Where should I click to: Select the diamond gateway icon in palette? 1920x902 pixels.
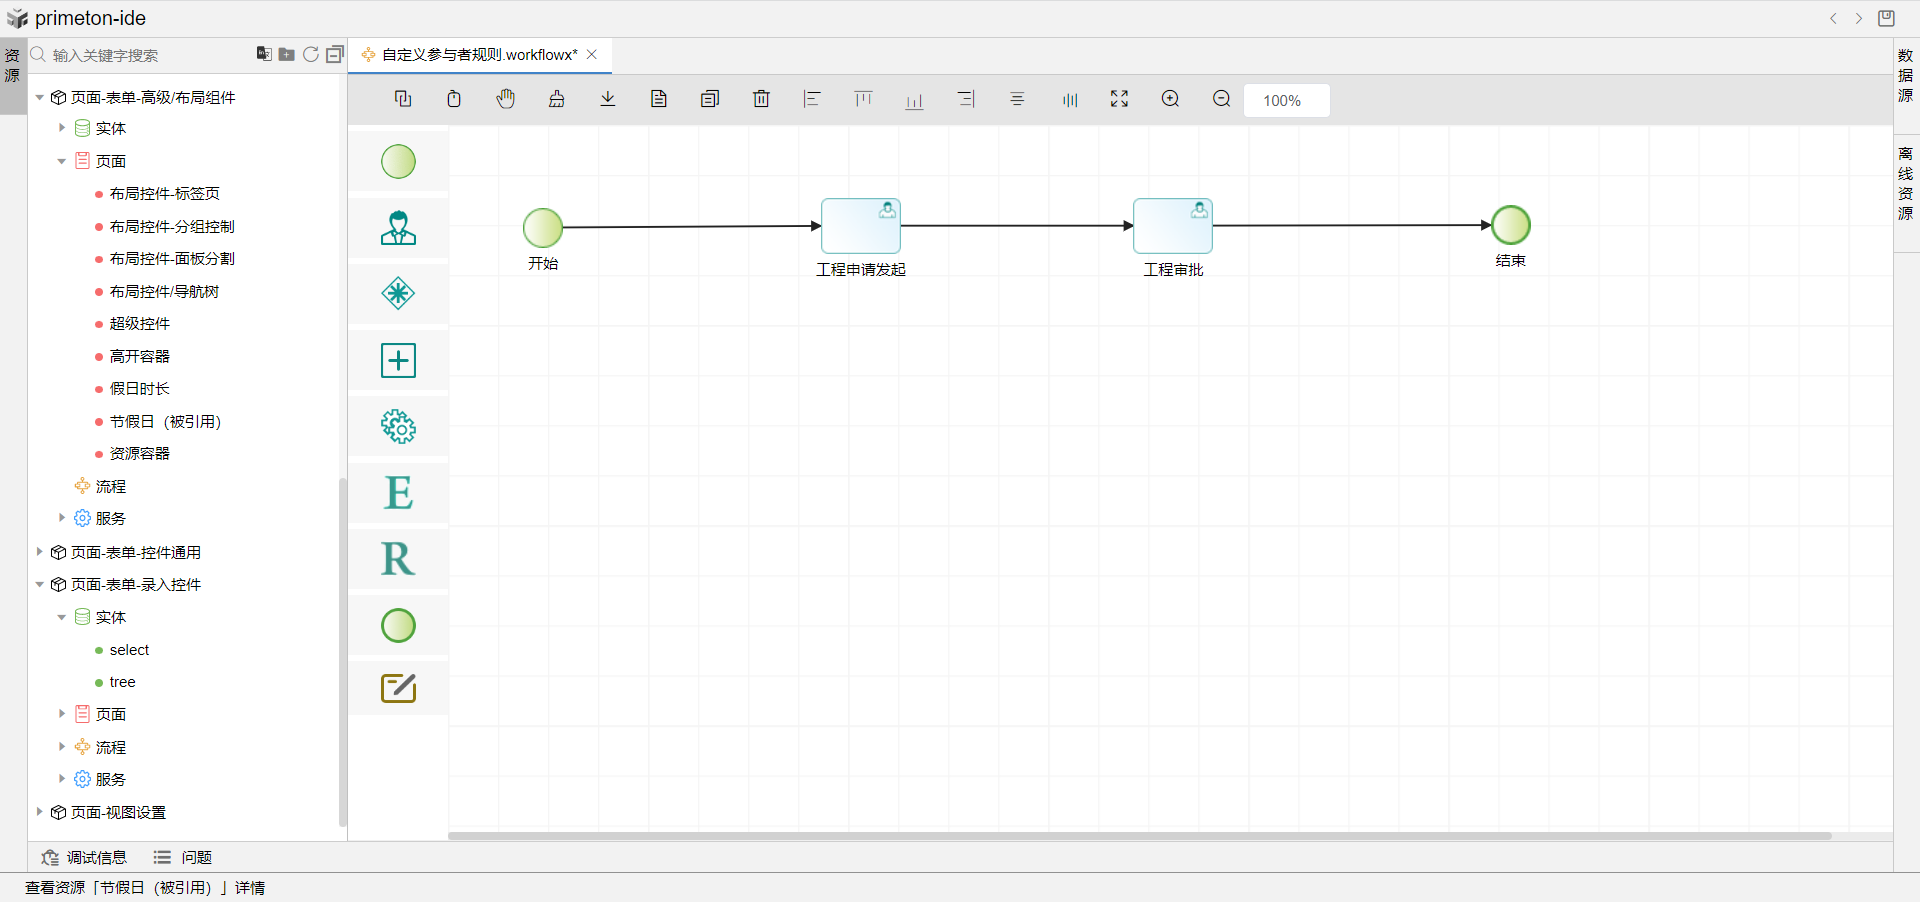[x=398, y=294]
